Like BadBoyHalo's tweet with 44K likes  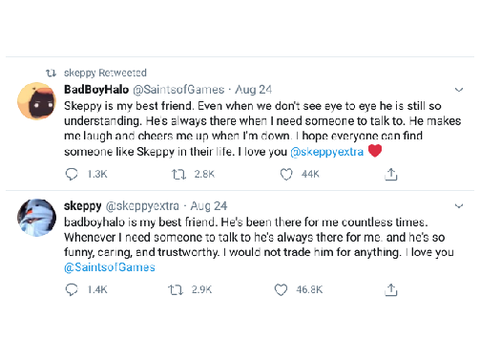click(x=286, y=174)
